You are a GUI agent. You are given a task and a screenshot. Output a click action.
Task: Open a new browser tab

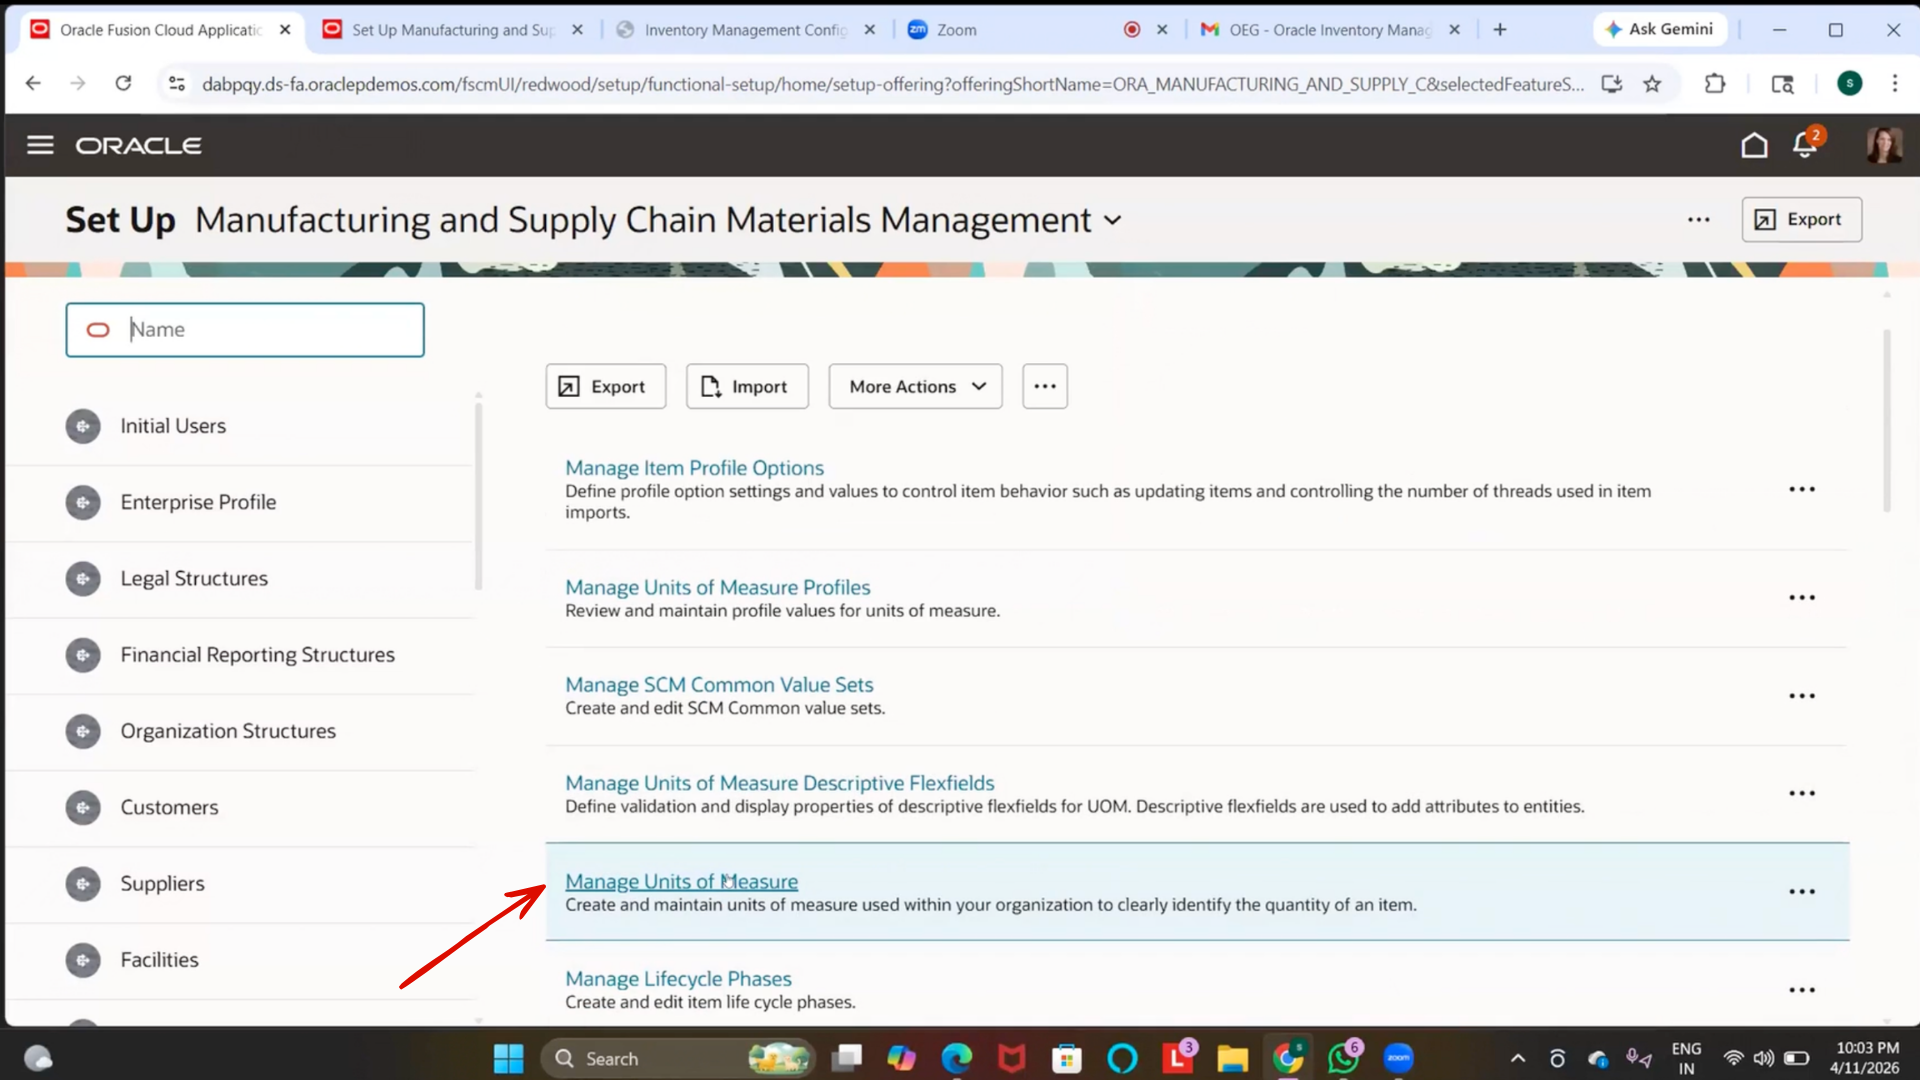pos(1500,30)
